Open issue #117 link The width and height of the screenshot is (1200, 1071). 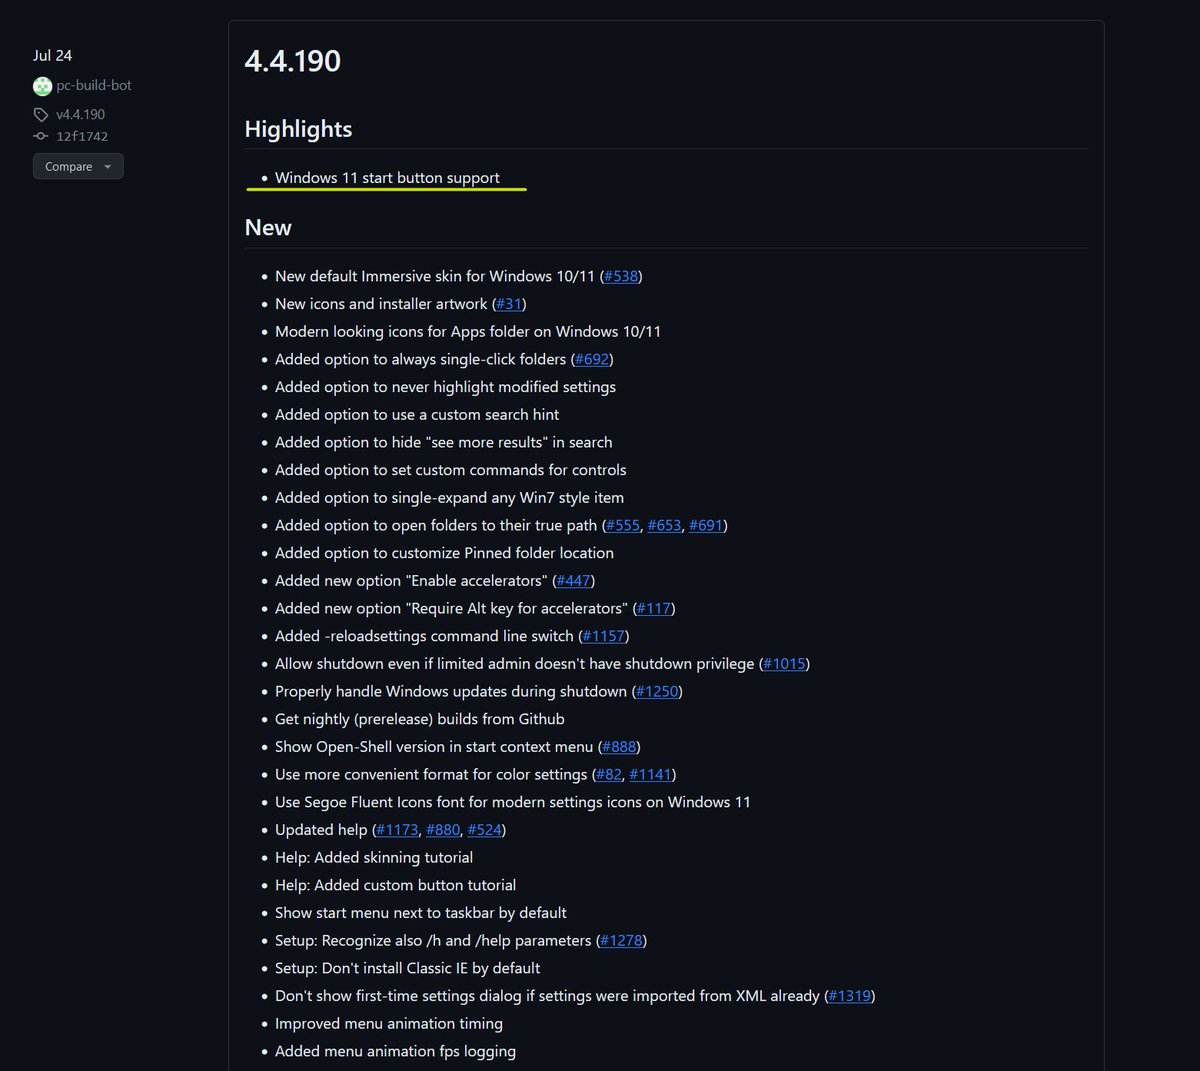(x=654, y=608)
